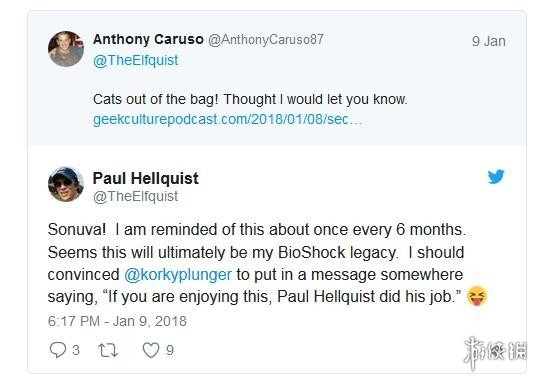Click the @korkyplunger mention

[x=178, y=275]
